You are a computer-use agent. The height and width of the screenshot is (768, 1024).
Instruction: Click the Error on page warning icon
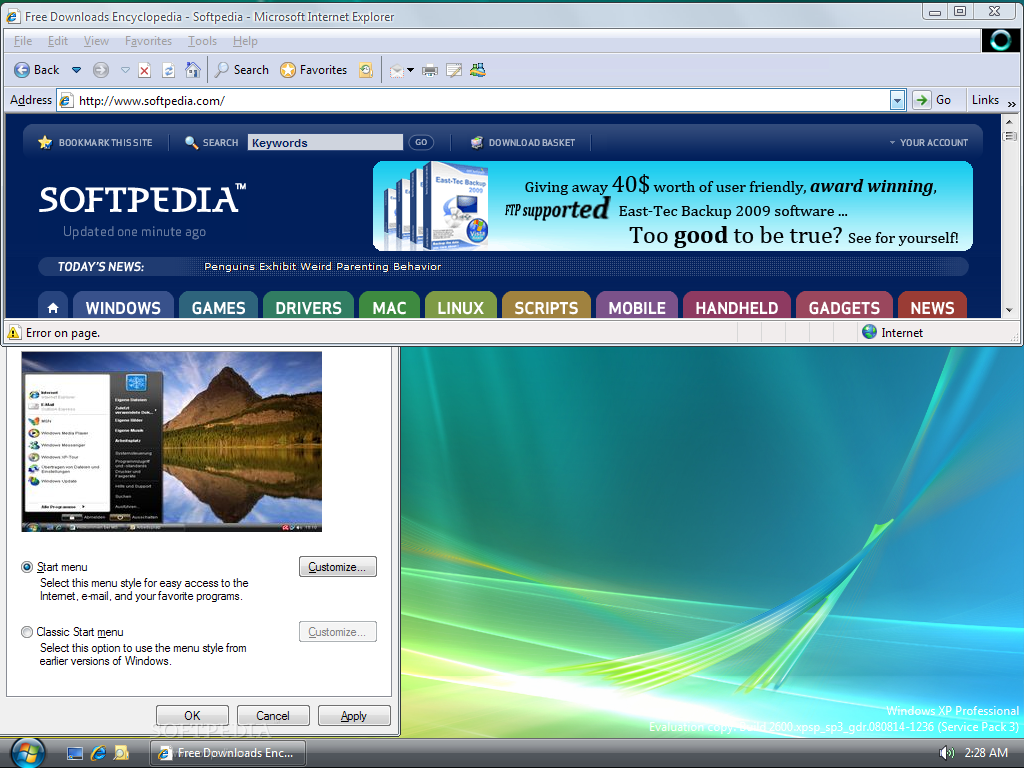[x=13, y=332]
